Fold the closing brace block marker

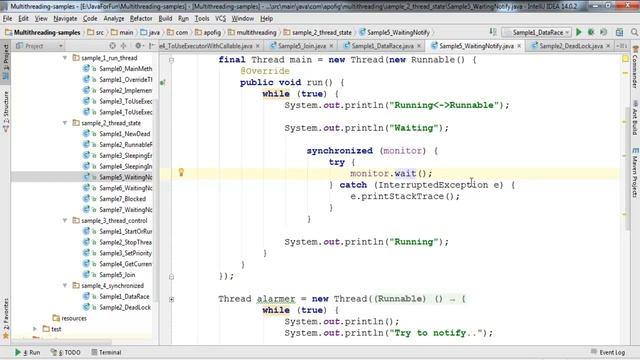click(x=171, y=277)
